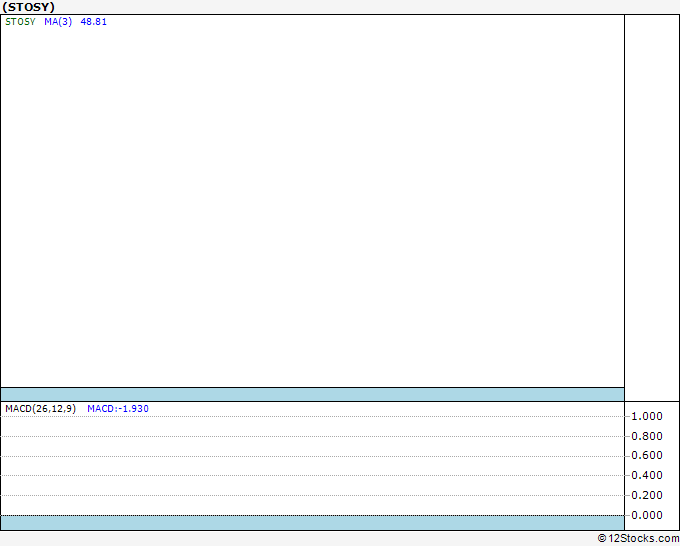Click the dotted gridline at the 0.400 level
Viewport: 680px width, 546px height.
click(312, 476)
